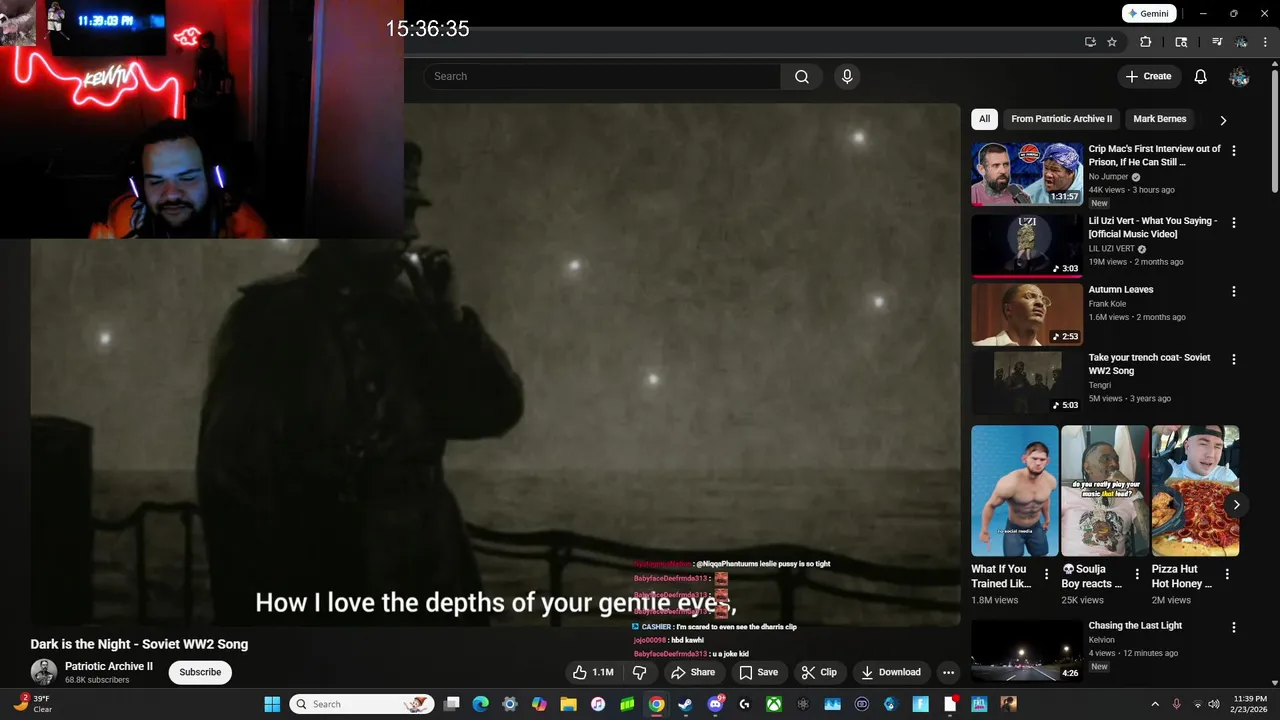Open Chasing the Last Light video
The height and width of the screenshot is (720, 1280).
(x=1027, y=650)
